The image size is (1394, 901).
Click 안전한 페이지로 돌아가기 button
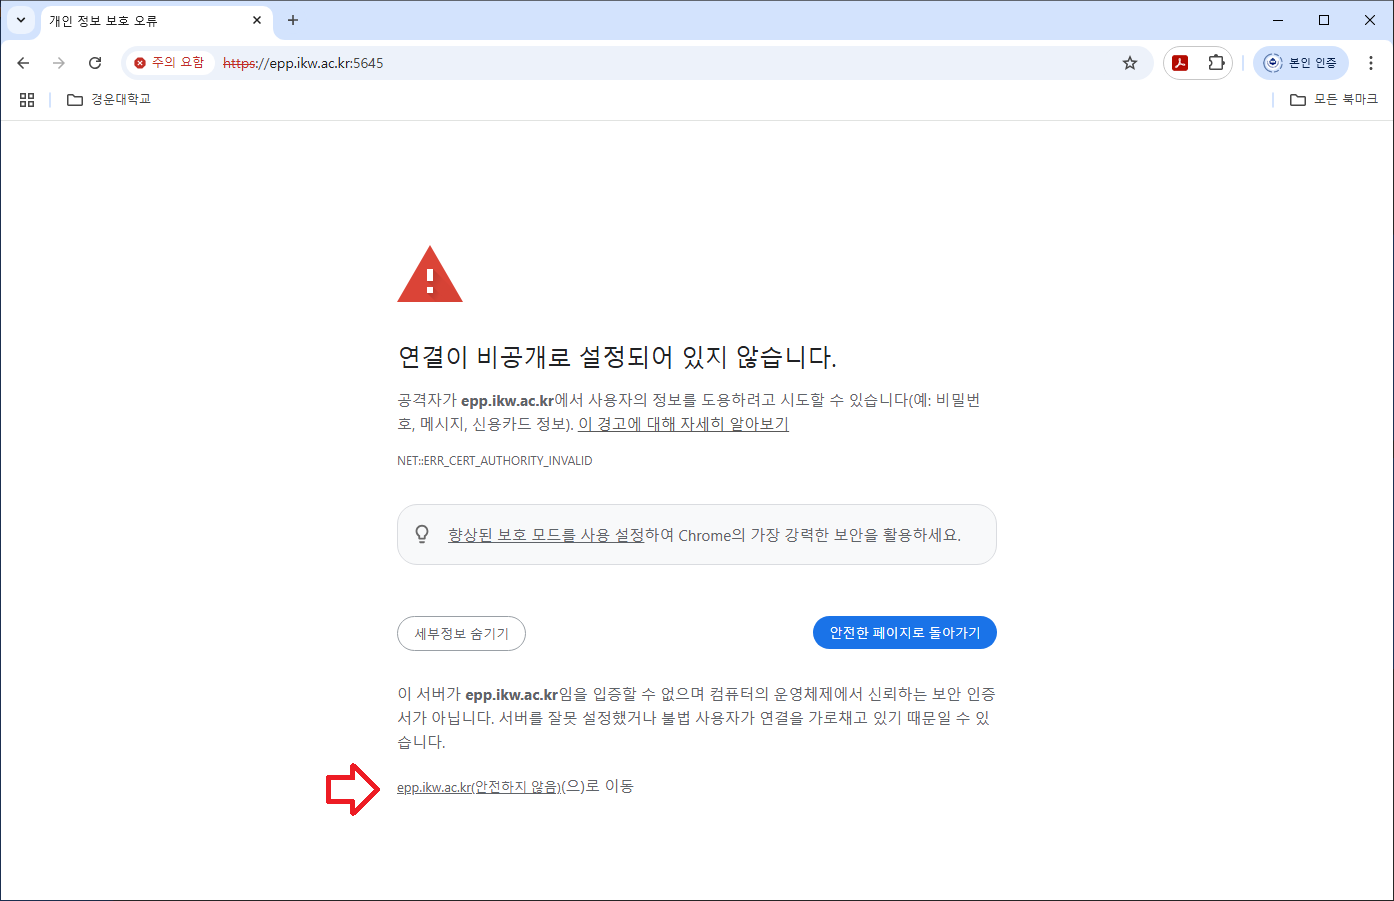pyautogui.click(x=904, y=633)
